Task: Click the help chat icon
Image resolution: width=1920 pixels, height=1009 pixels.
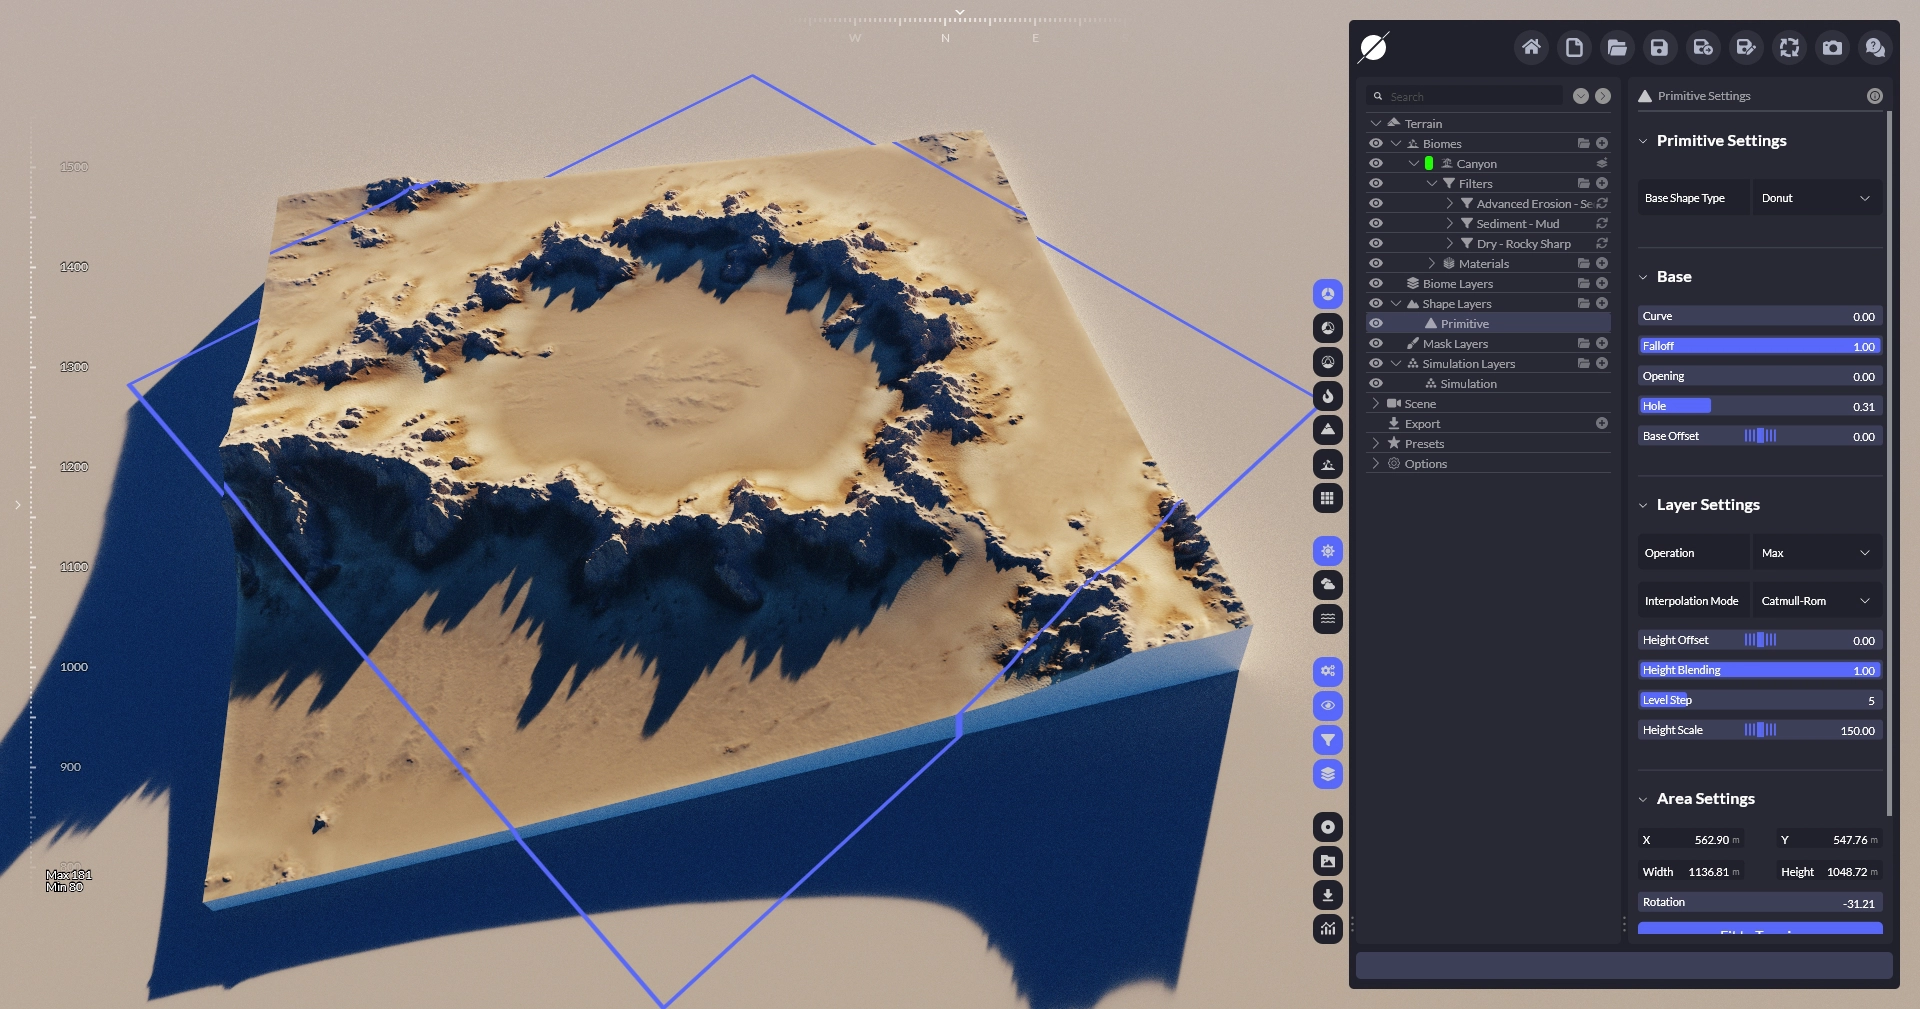Action: pyautogui.click(x=1875, y=47)
